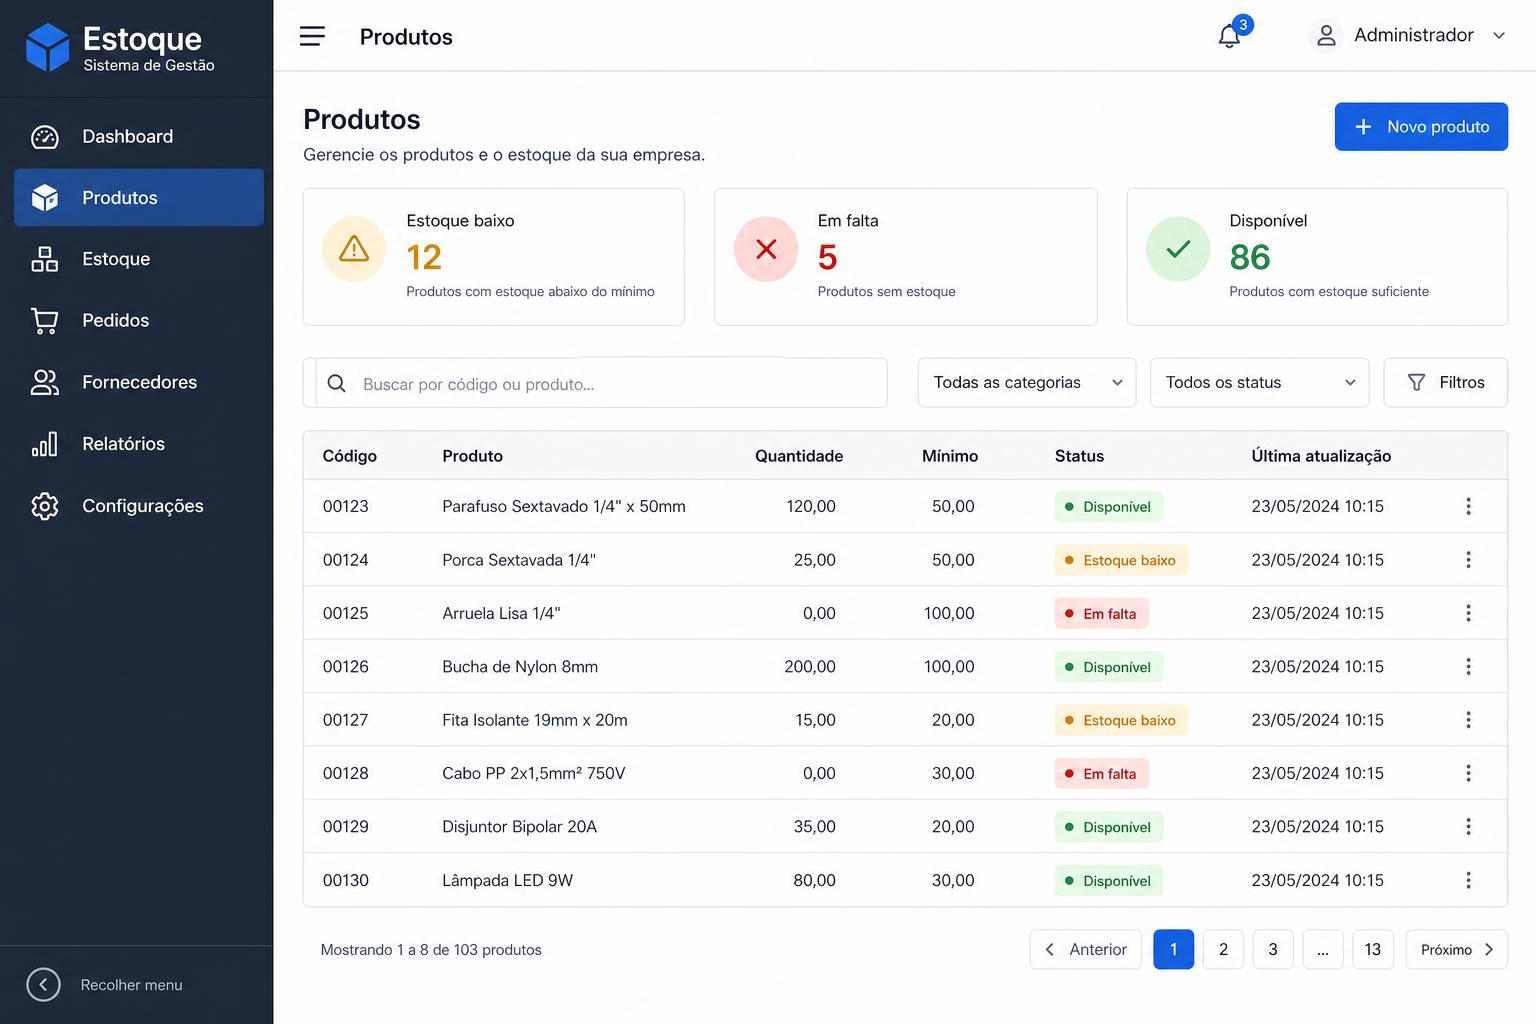Screen dimensions: 1536x1024
Task: Click the Estoque boxes icon in sidebar
Action: click(45, 259)
